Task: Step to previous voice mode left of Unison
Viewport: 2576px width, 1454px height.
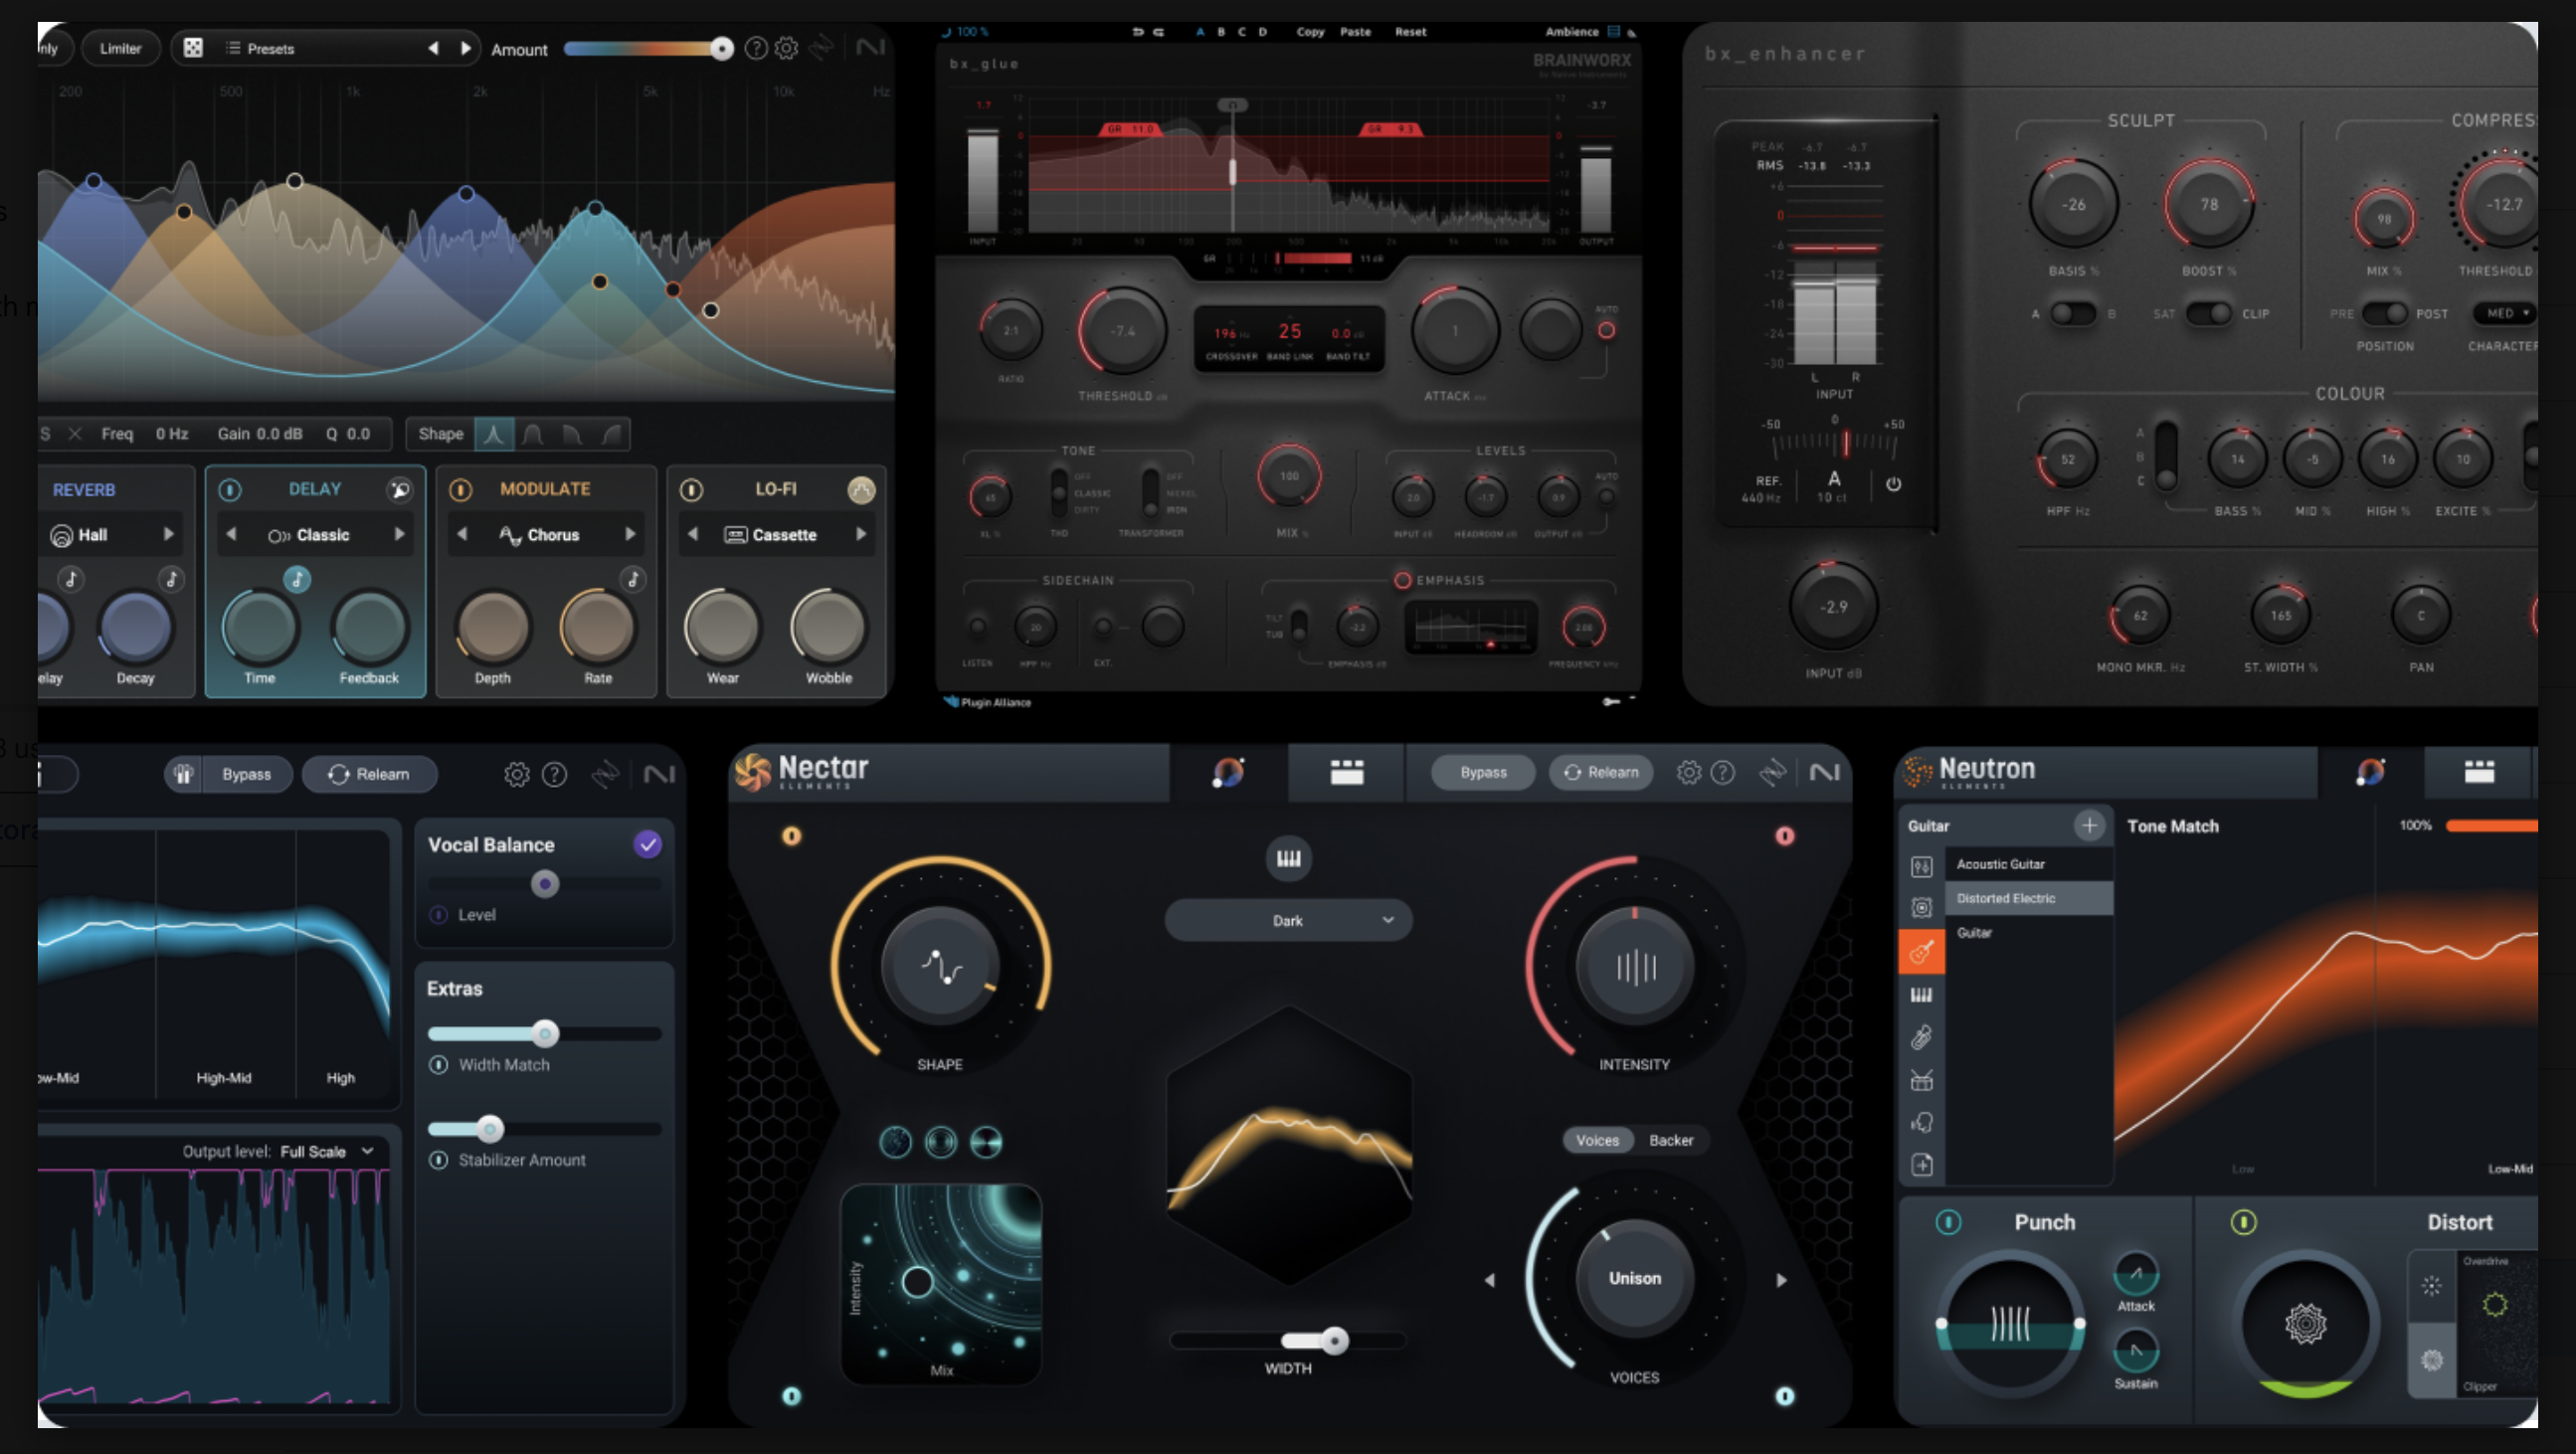Action: tap(1489, 1279)
